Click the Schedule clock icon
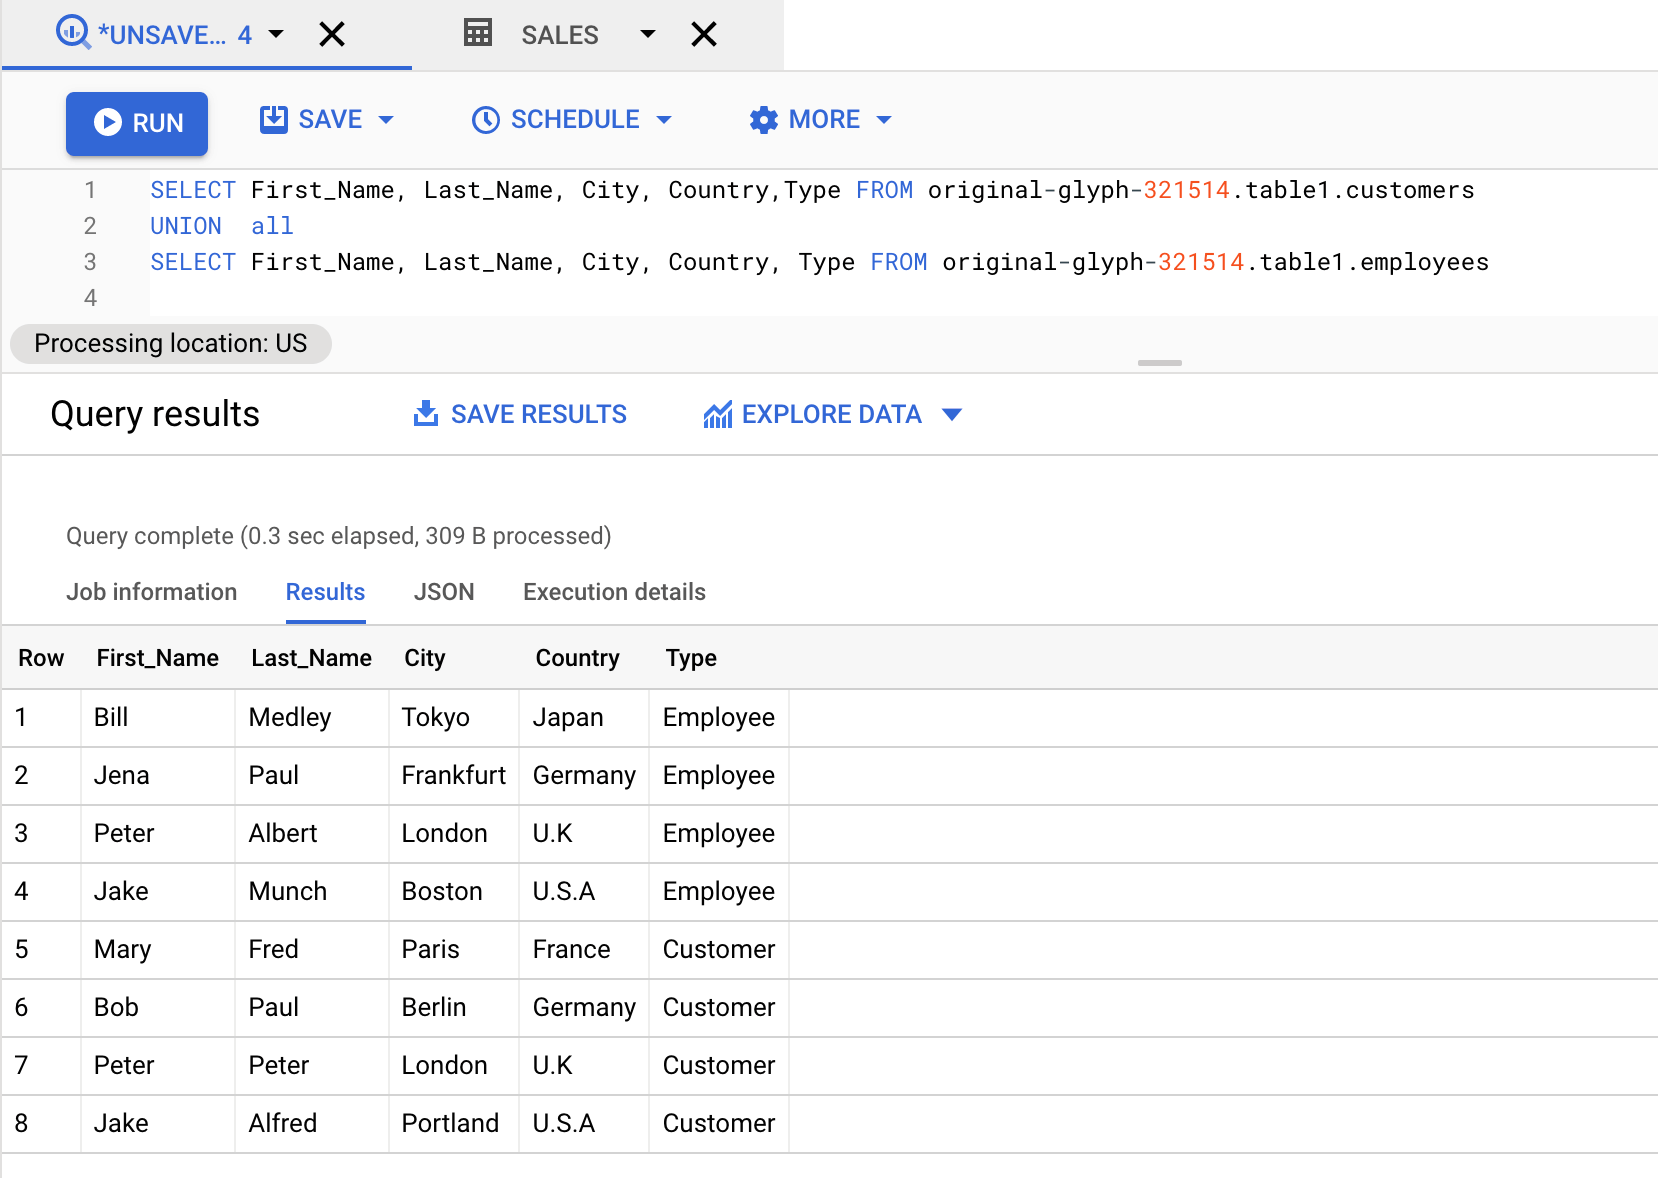This screenshot has width=1658, height=1178. [x=485, y=119]
